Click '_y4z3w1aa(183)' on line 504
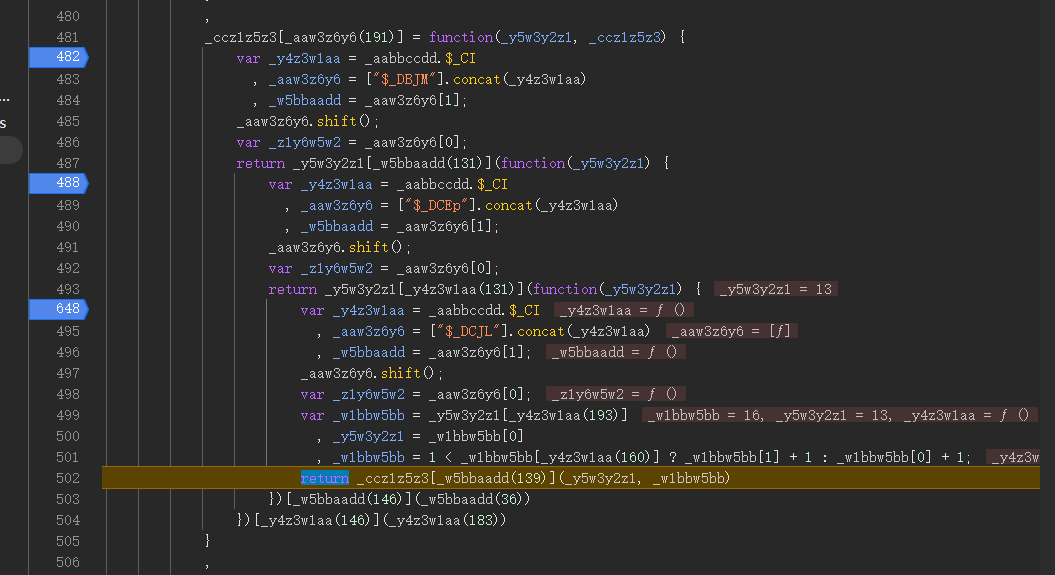Viewport: 1055px width, 575px height. pyautogui.click(x=444, y=520)
